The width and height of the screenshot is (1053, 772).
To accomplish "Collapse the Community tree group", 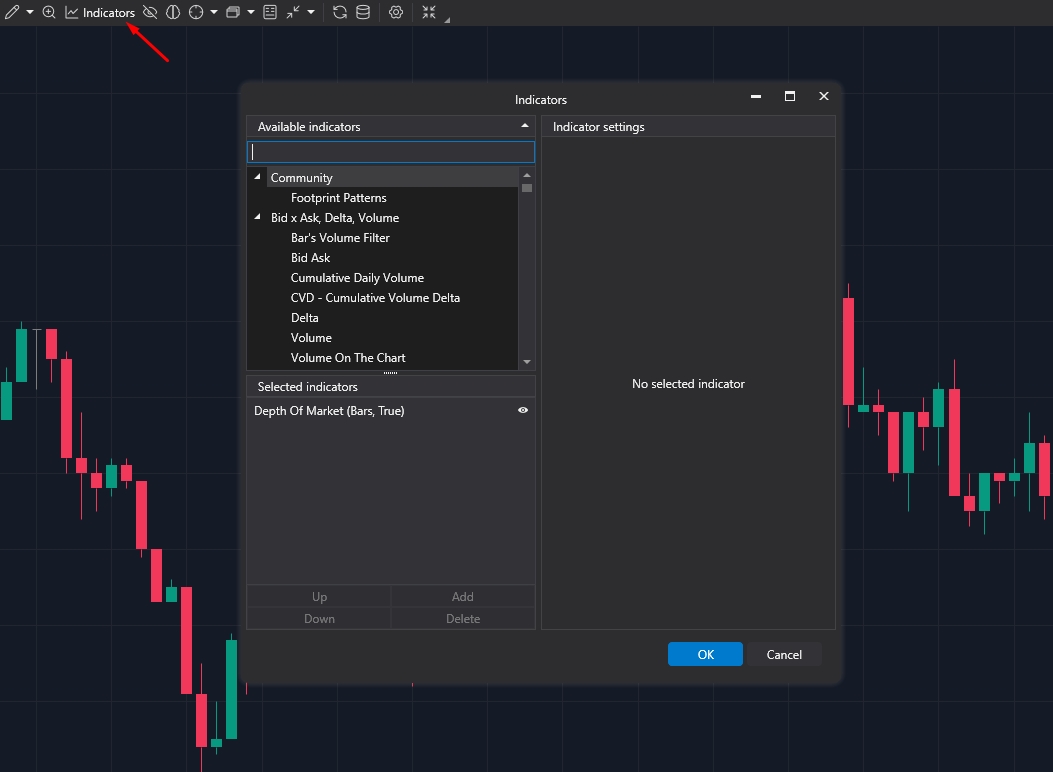I will point(257,177).
